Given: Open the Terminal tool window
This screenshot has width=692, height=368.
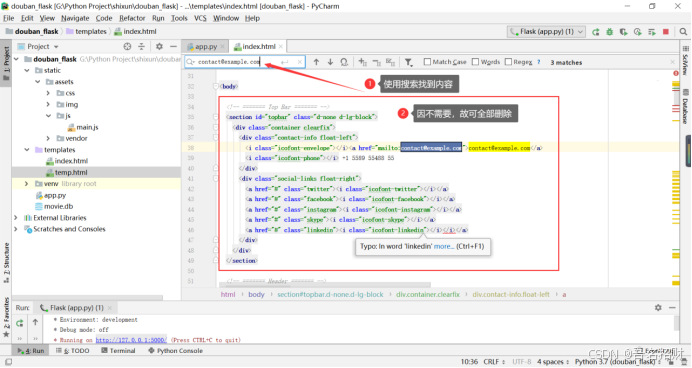Looking at the screenshot, I should click(x=118, y=351).
